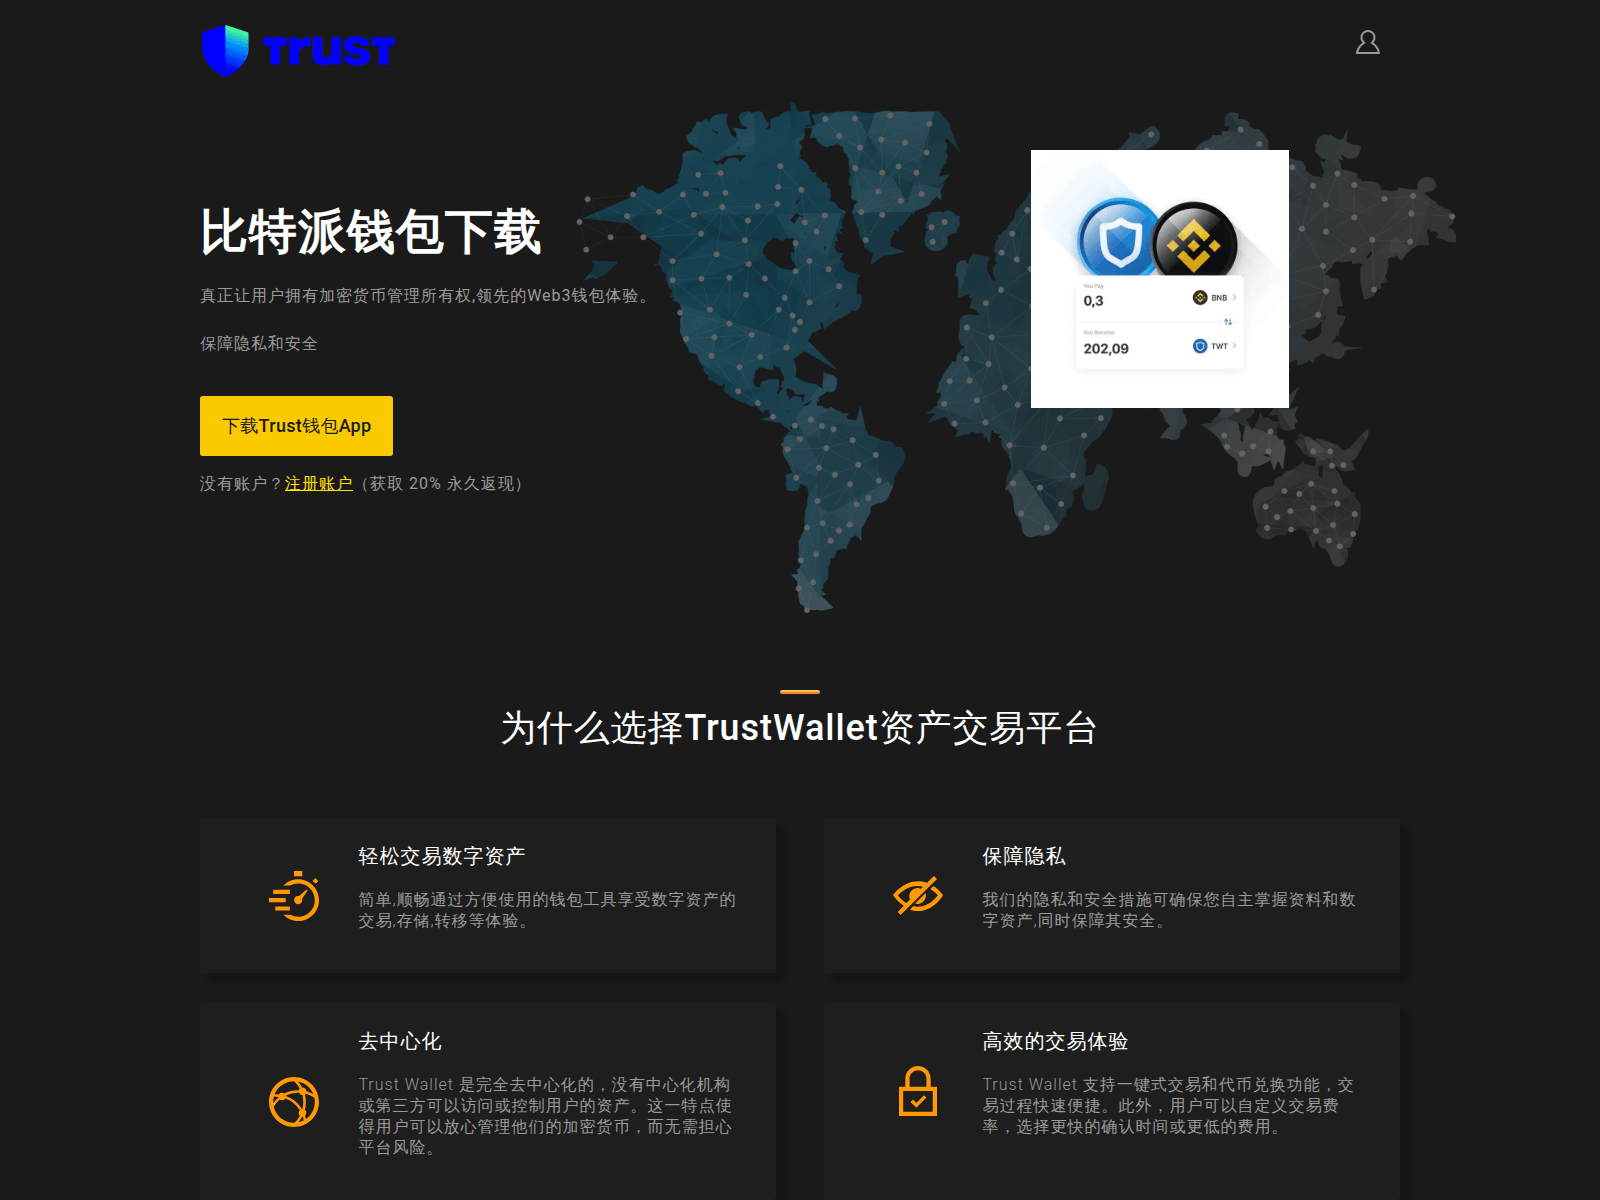The image size is (1600, 1200).
Task: Expand the BNB currency selector chevron
Action: click(1234, 297)
